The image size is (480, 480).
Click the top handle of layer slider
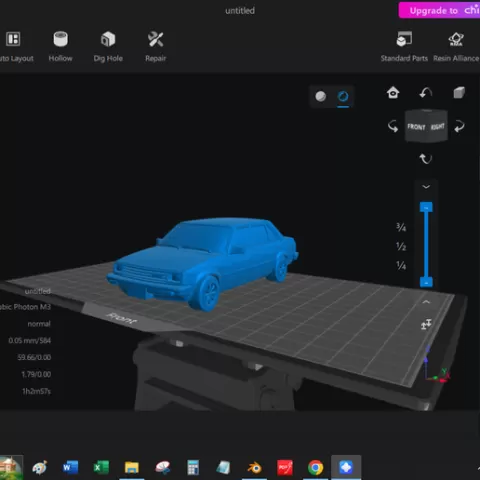point(426,207)
